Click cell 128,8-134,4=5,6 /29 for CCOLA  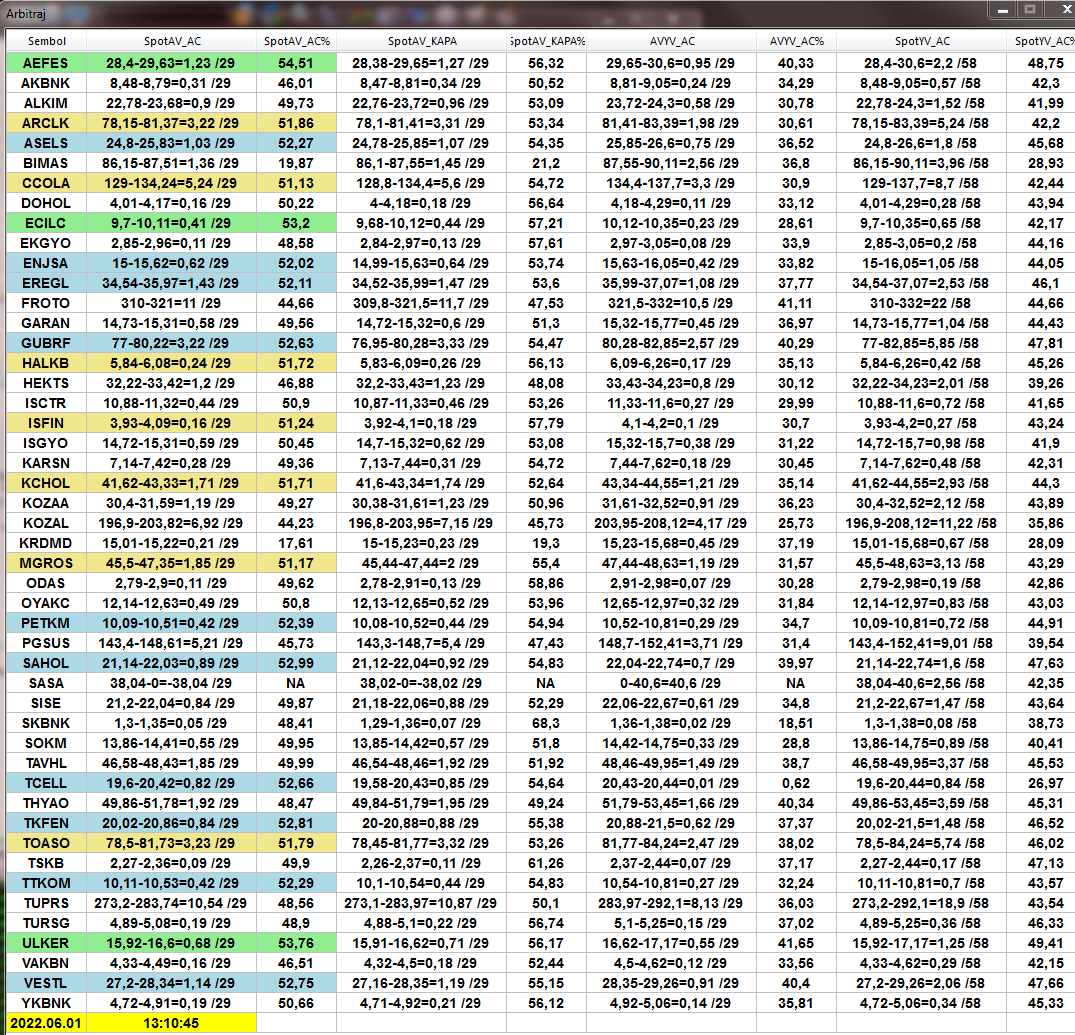click(422, 183)
